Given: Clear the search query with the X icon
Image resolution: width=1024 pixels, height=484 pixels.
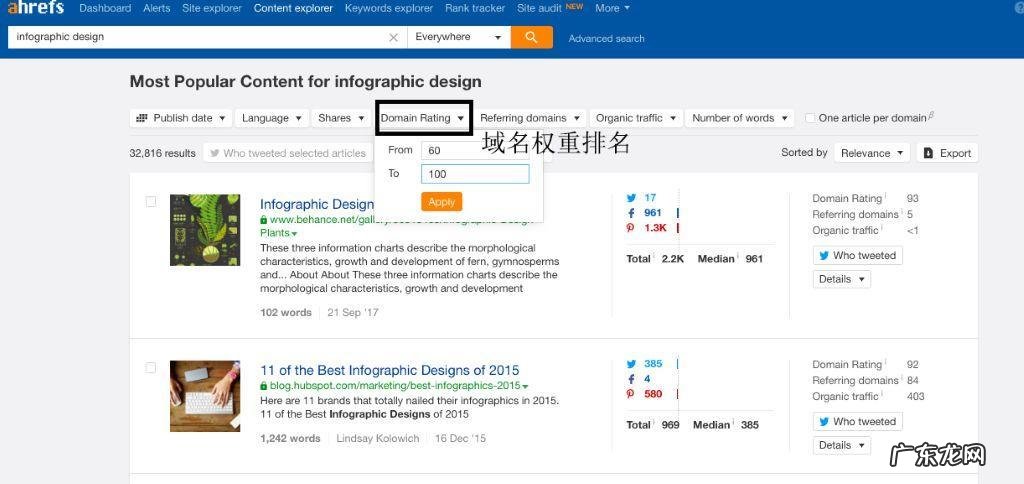Looking at the screenshot, I should pyautogui.click(x=393, y=37).
